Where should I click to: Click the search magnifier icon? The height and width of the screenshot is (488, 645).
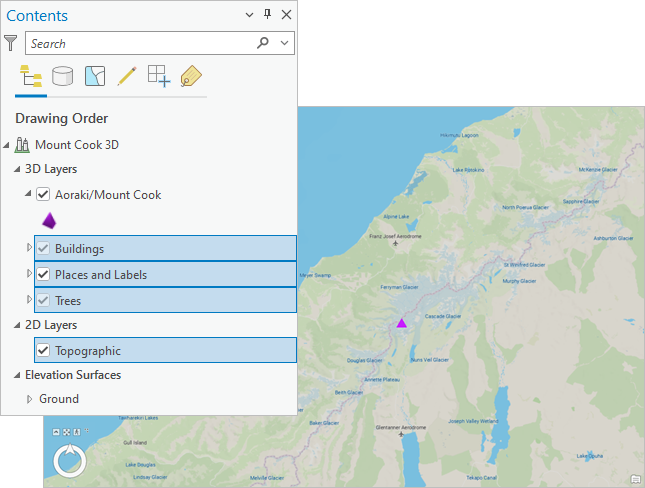click(x=263, y=43)
